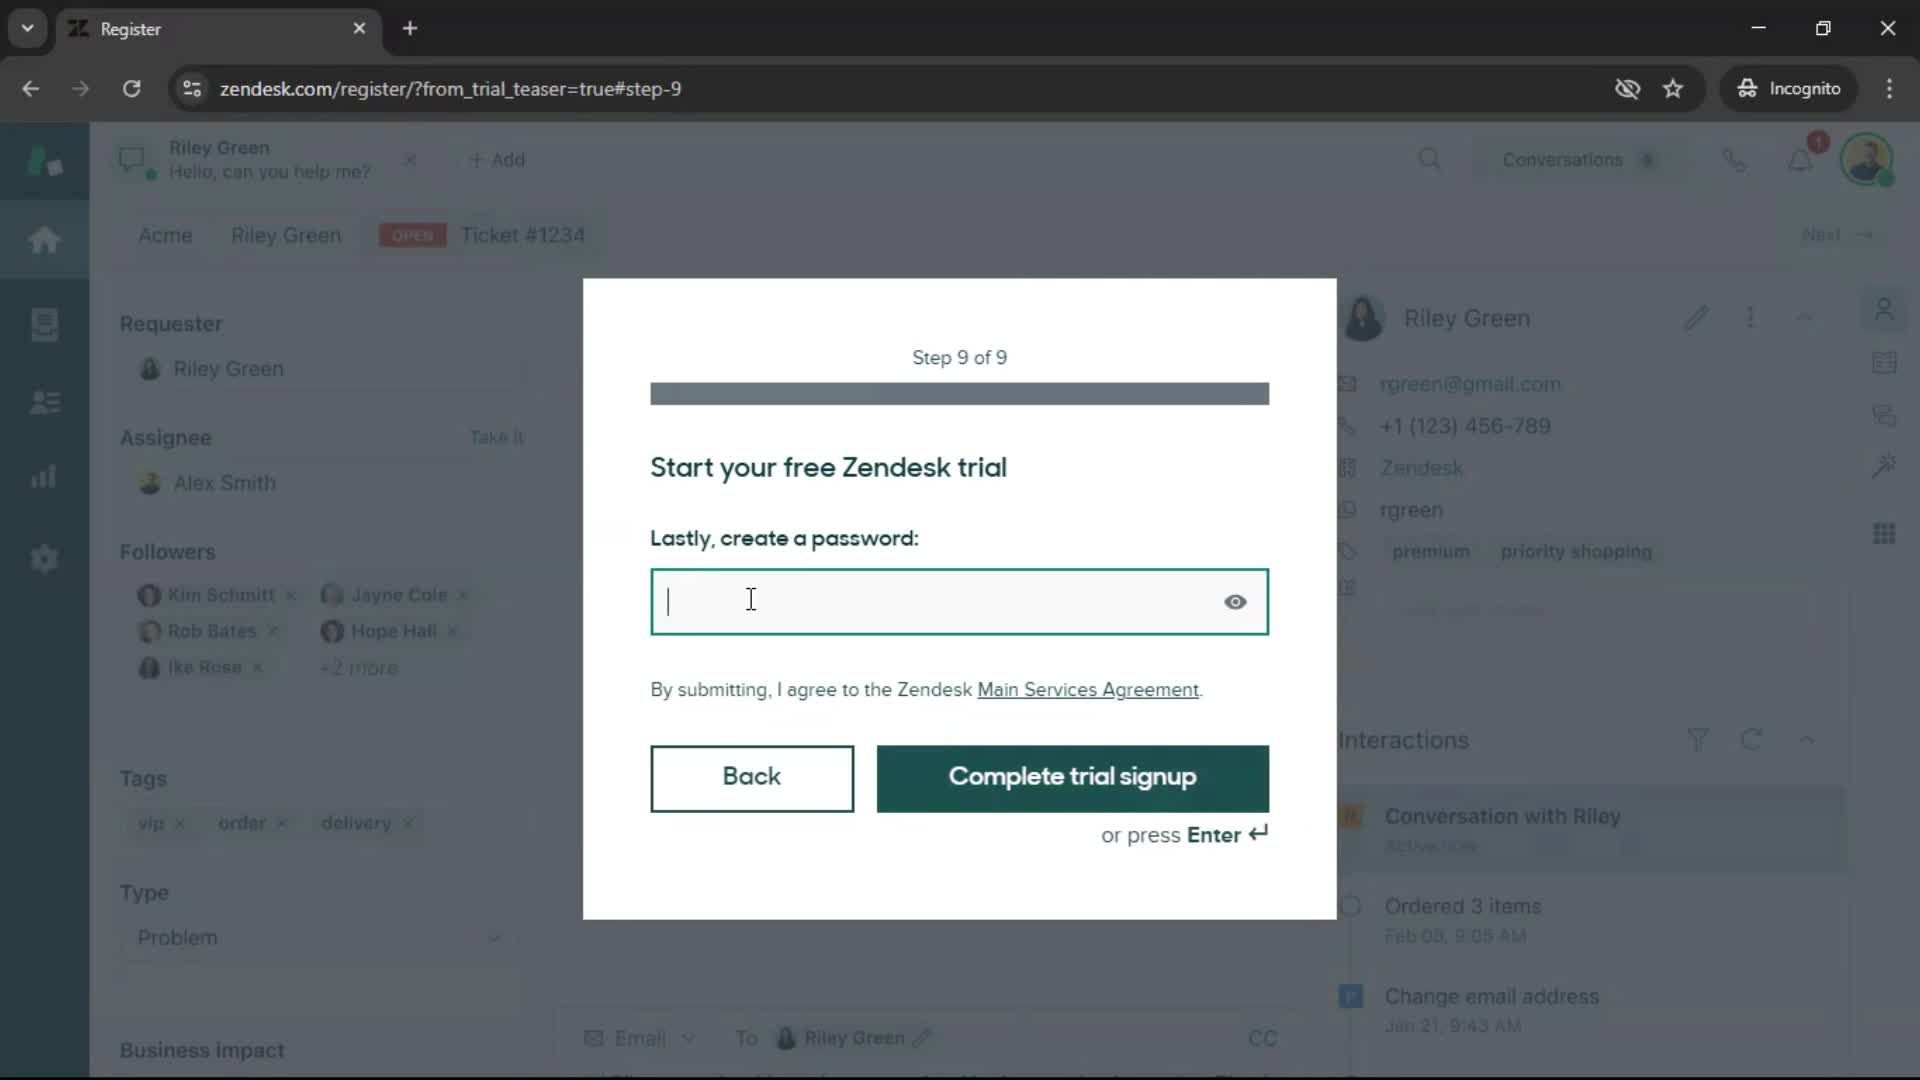Click the search magnifier icon
The width and height of the screenshot is (1920, 1080).
pyautogui.click(x=1430, y=160)
